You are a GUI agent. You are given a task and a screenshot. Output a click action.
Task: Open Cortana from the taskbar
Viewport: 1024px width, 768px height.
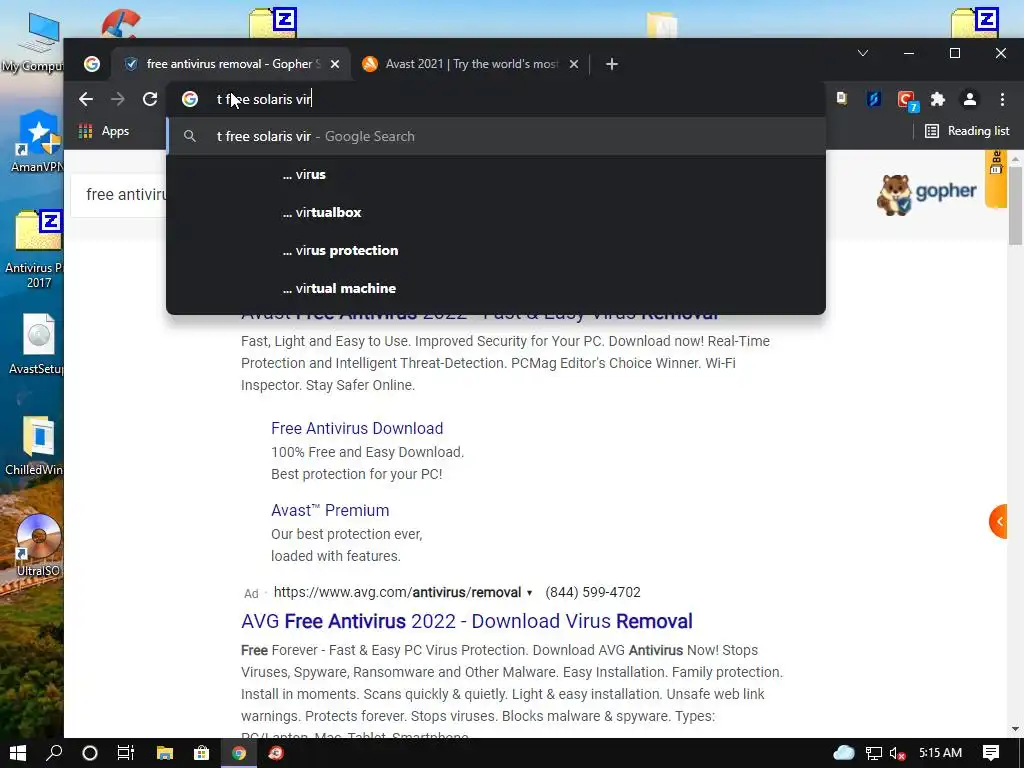(89, 753)
